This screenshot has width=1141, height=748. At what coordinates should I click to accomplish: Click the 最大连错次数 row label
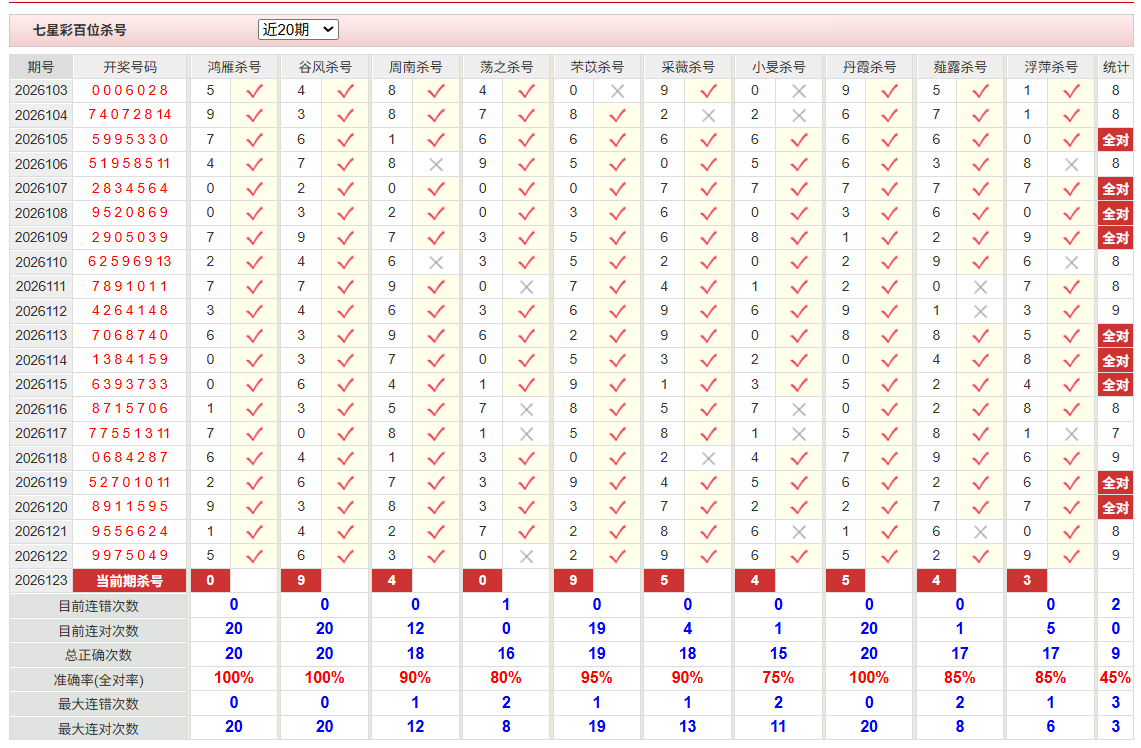[98, 704]
